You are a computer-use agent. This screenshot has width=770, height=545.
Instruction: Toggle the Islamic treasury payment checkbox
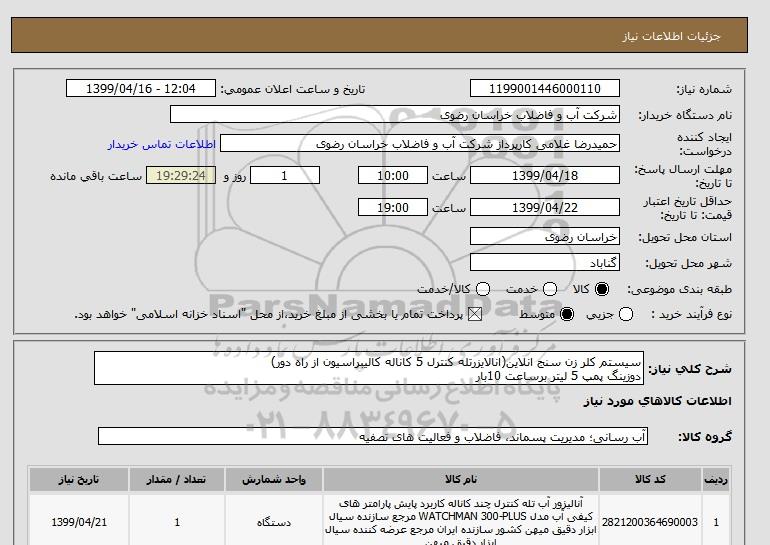tap(475, 314)
